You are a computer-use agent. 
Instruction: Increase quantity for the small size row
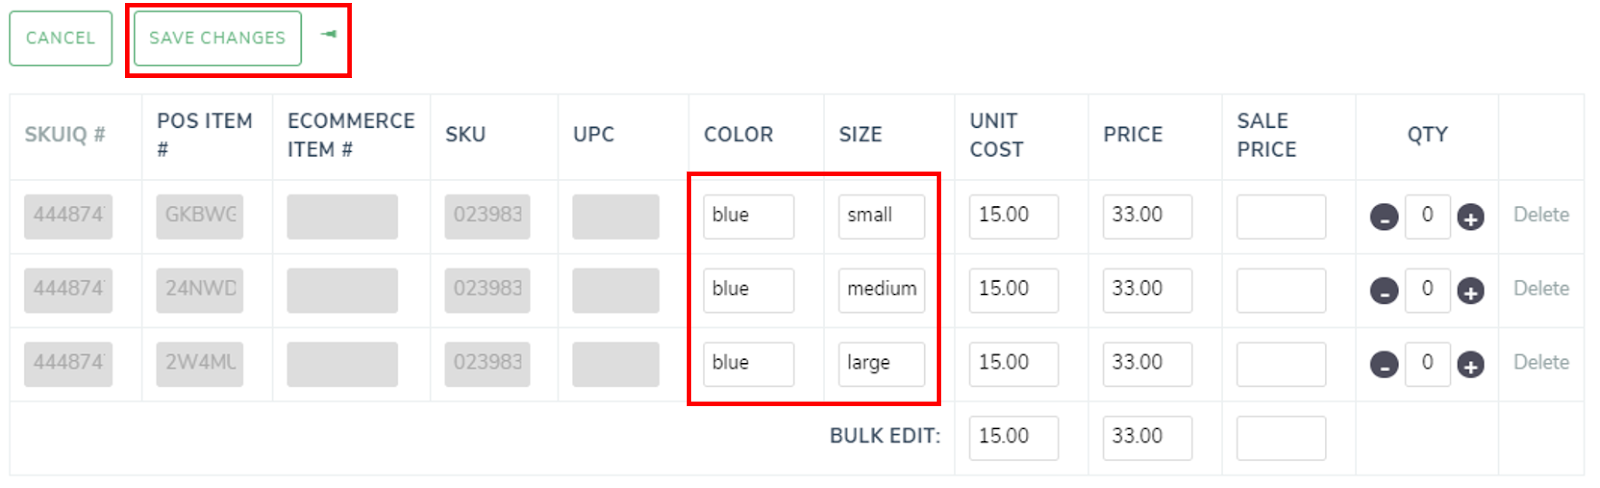pyautogui.click(x=1470, y=217)
